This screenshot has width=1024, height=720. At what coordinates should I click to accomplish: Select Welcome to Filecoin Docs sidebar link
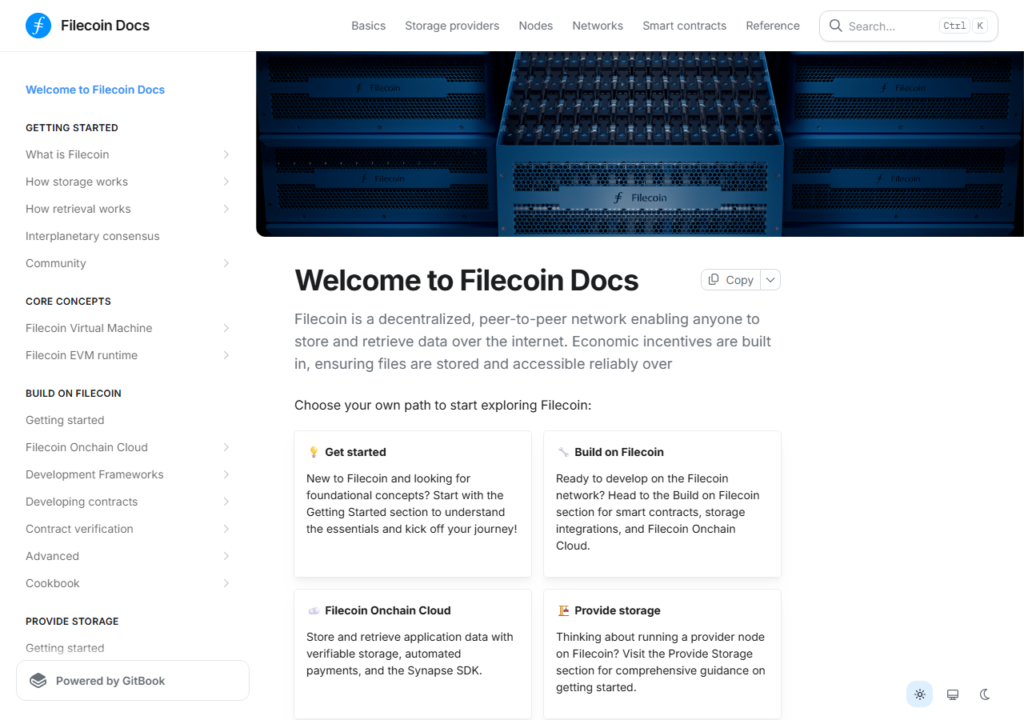(x=95, y=90)
